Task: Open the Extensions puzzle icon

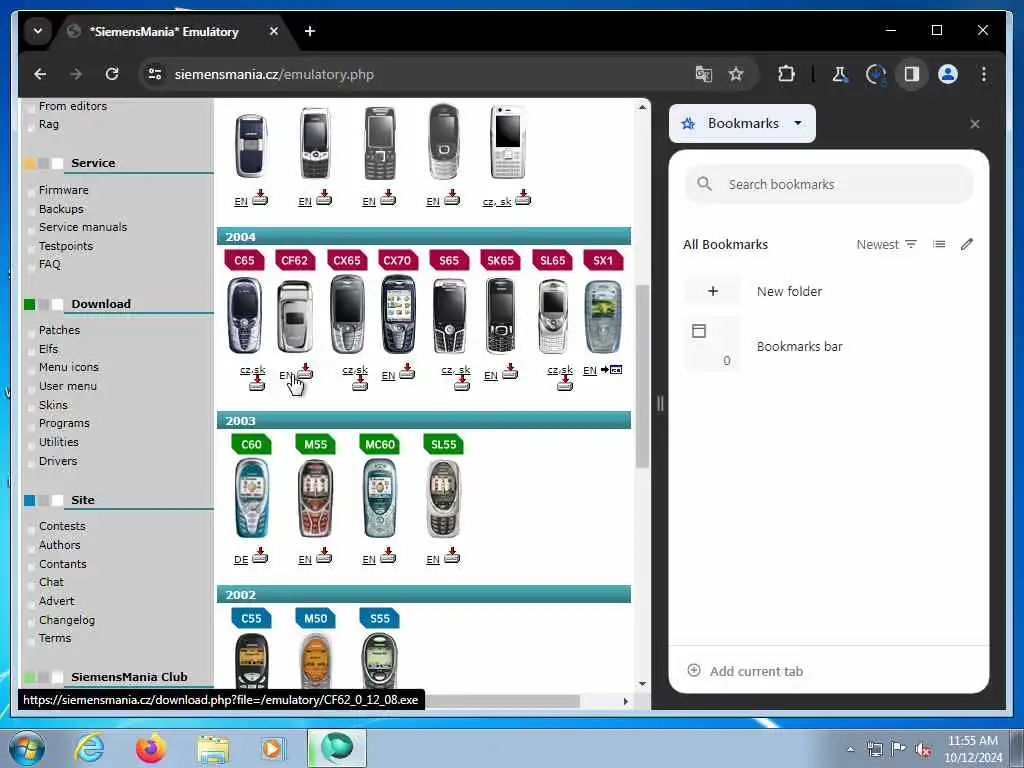Action: coord(786,74)
